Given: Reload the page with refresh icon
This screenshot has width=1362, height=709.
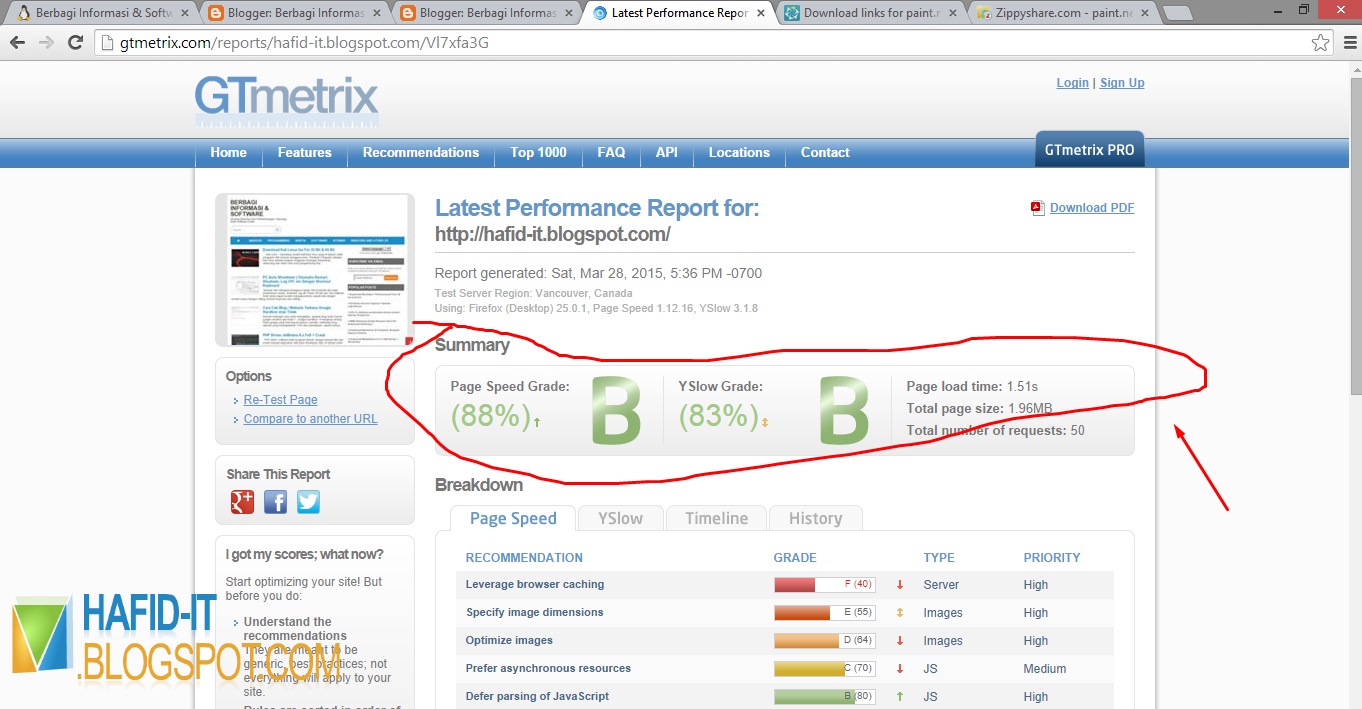Looking at the screenshot, I should point(75,43).
